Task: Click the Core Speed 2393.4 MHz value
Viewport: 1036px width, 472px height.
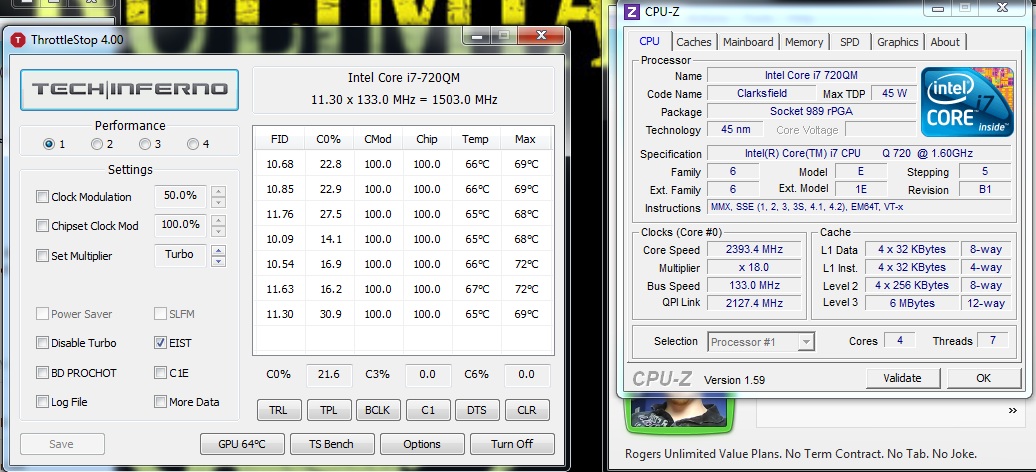Action: pos(755,250)
